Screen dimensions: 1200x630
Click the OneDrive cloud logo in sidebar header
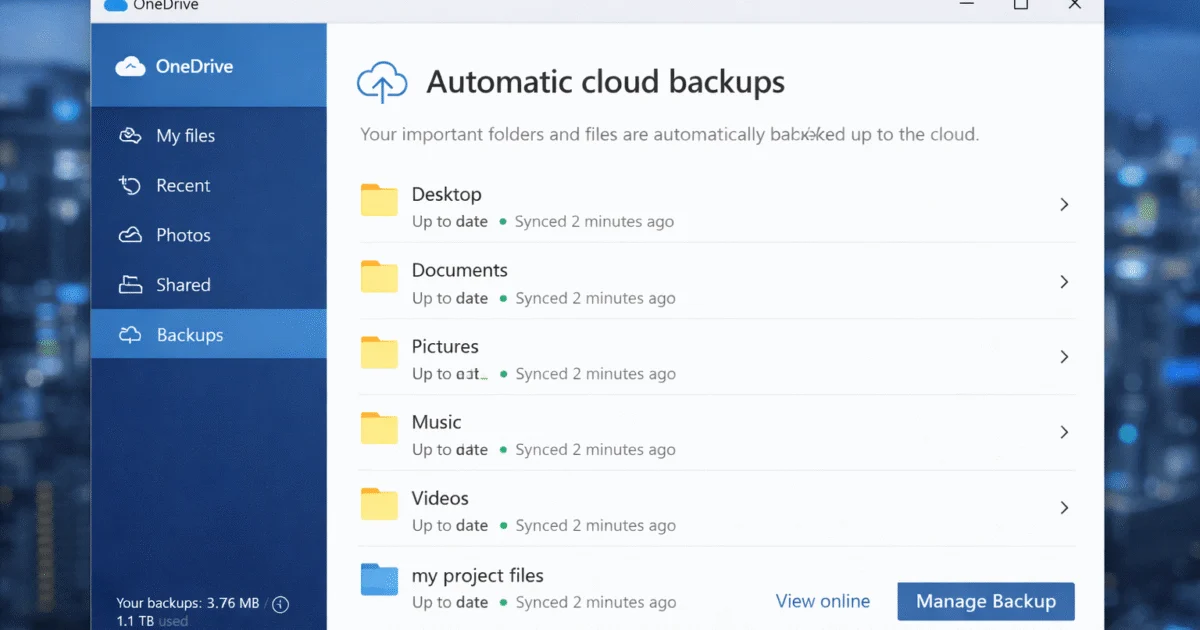click(131, 67)
